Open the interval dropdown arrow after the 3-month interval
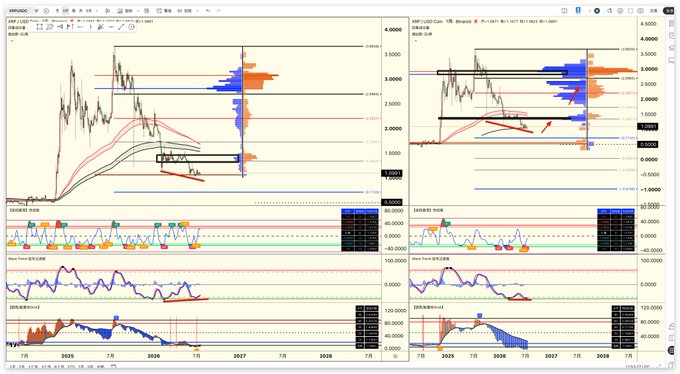Screen dimensions: 680x374 [97, 11]
